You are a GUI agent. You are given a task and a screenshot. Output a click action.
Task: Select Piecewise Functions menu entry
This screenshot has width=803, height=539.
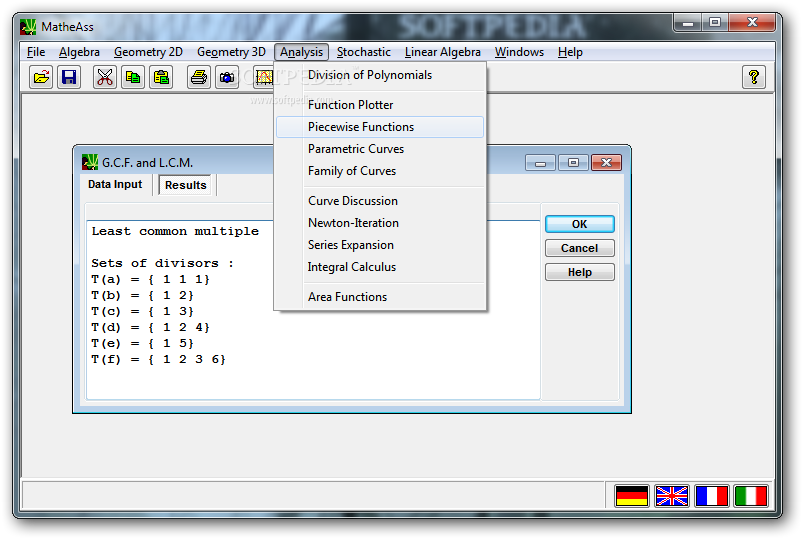click(380, 127)
